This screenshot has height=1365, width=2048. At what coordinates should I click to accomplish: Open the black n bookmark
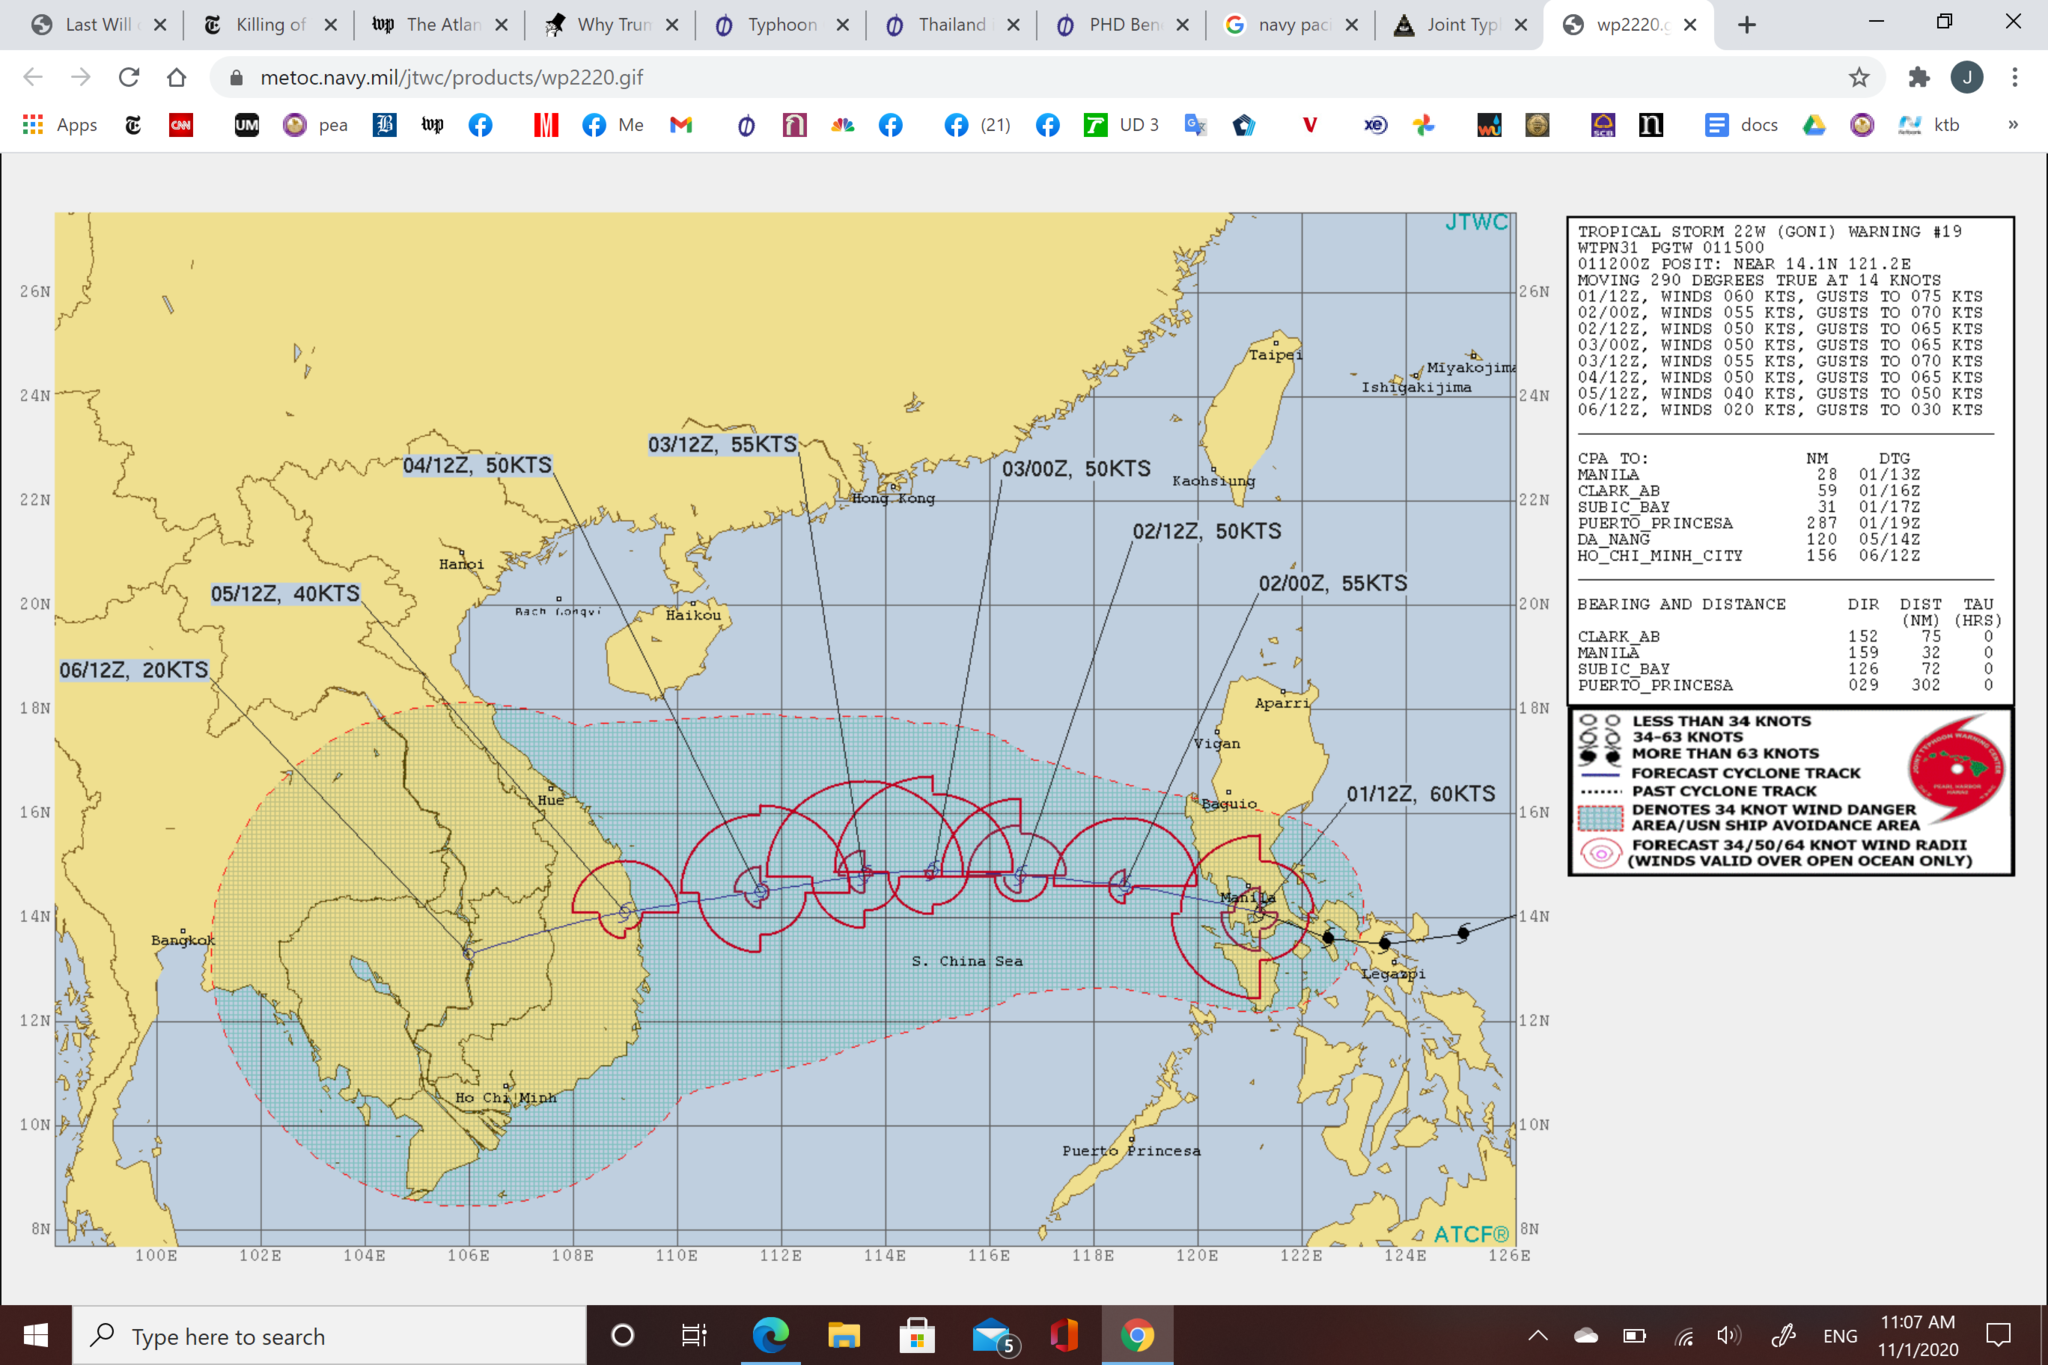point(1651,124)
